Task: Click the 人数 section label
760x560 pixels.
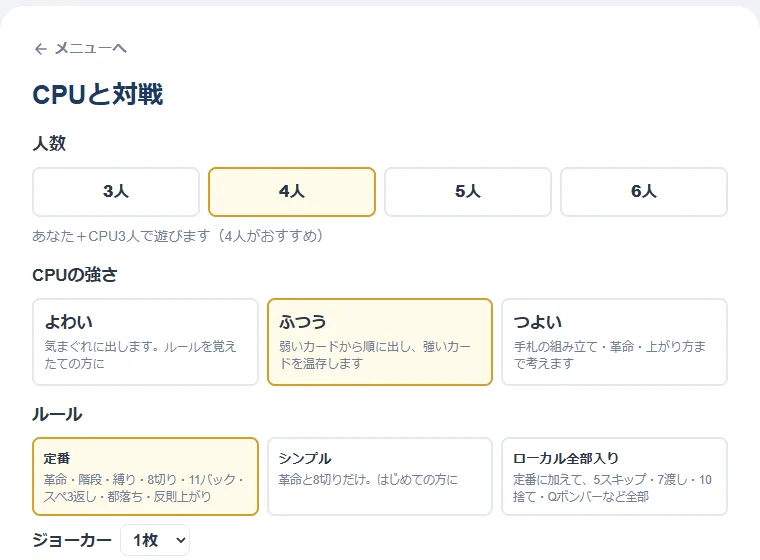Action: [49, 143]
